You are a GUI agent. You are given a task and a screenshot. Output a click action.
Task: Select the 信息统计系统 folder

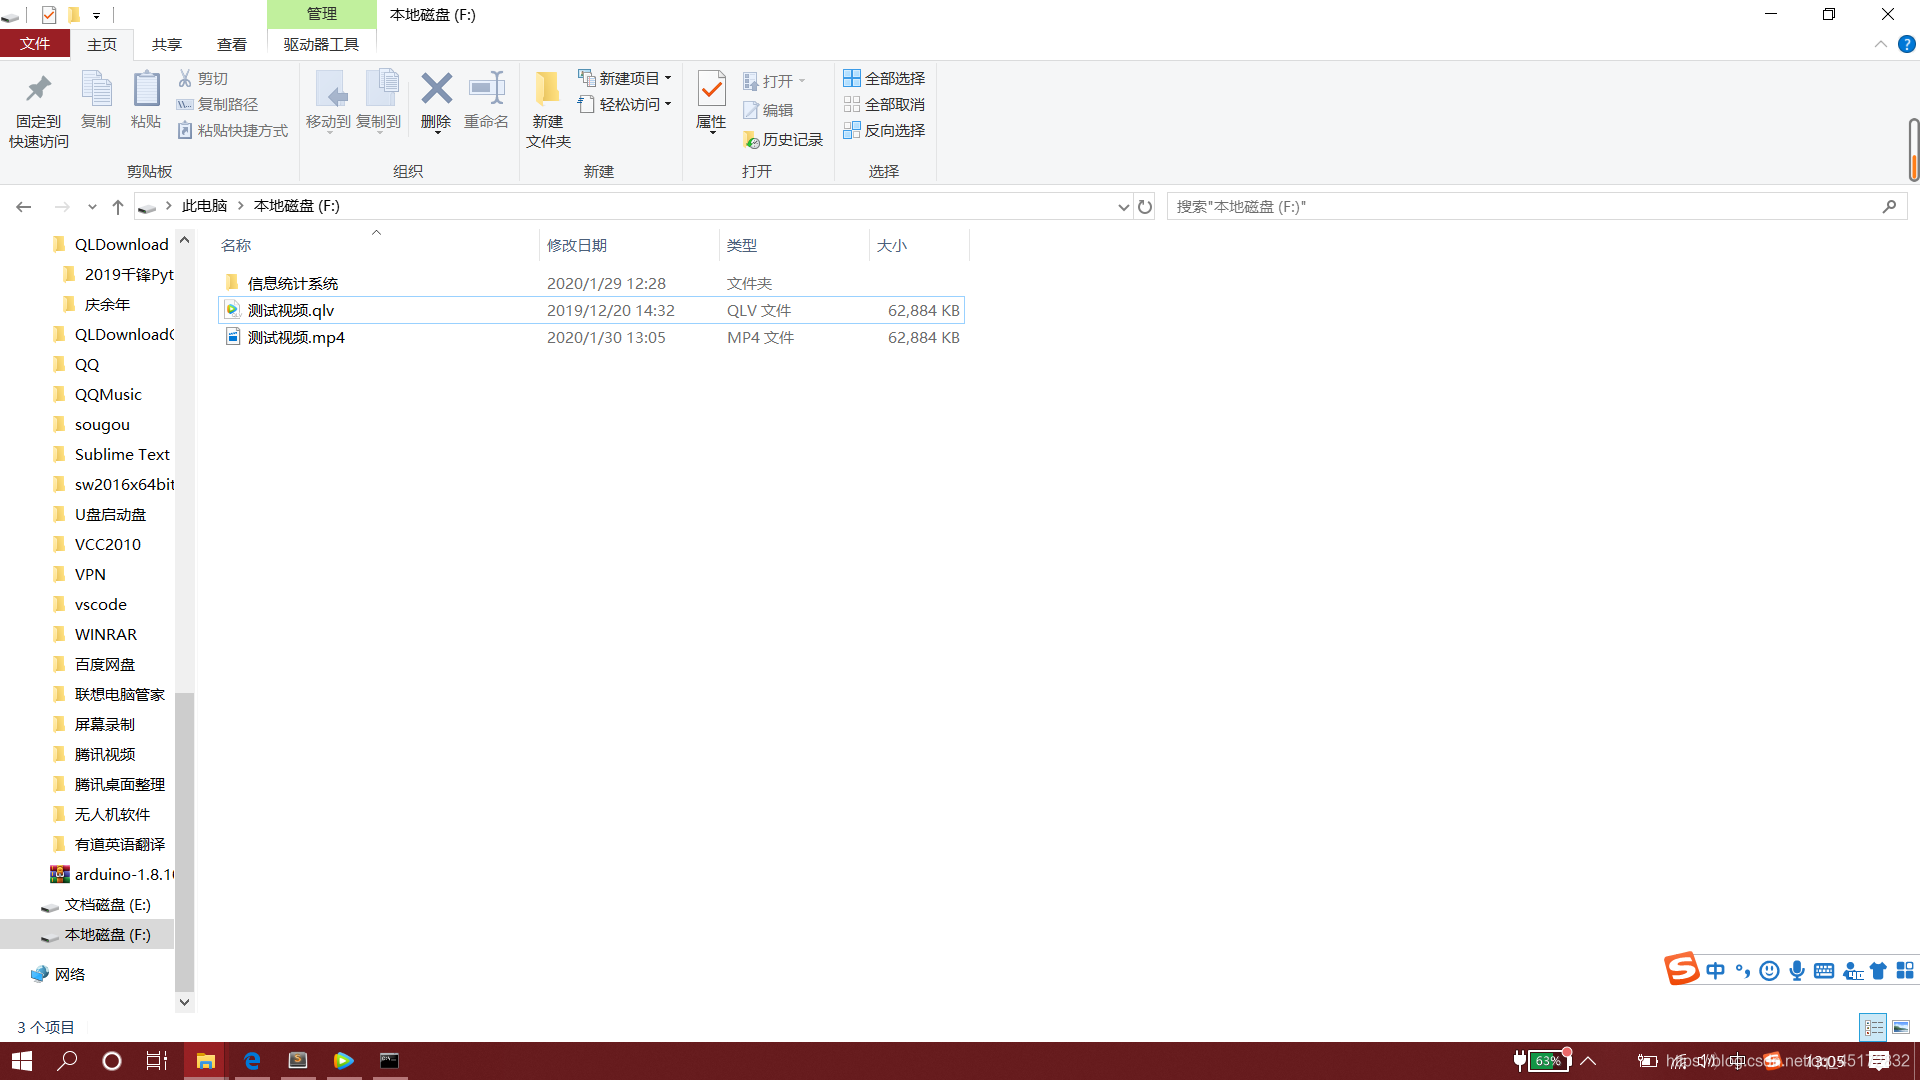(293, 283)
